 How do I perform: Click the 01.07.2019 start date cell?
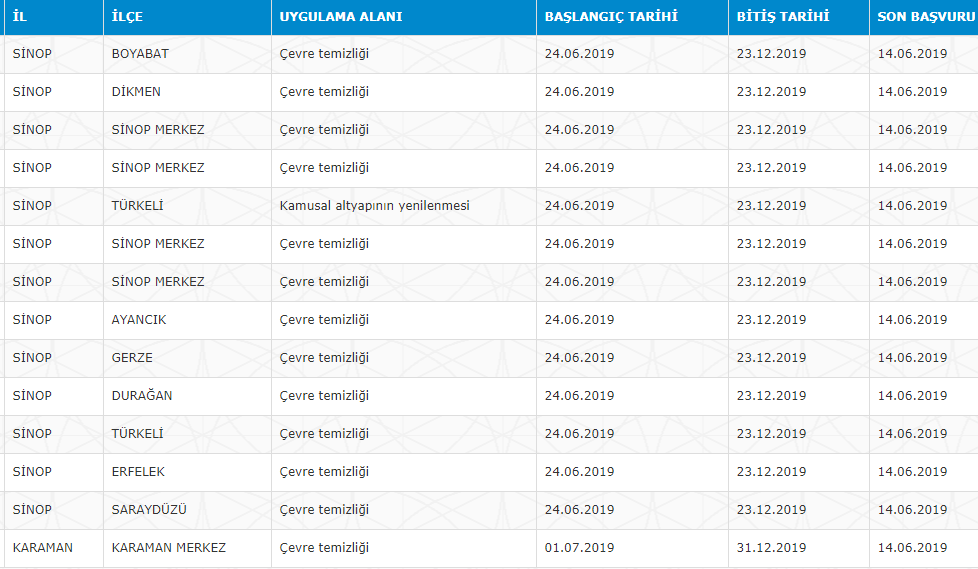tap(579, 548)
